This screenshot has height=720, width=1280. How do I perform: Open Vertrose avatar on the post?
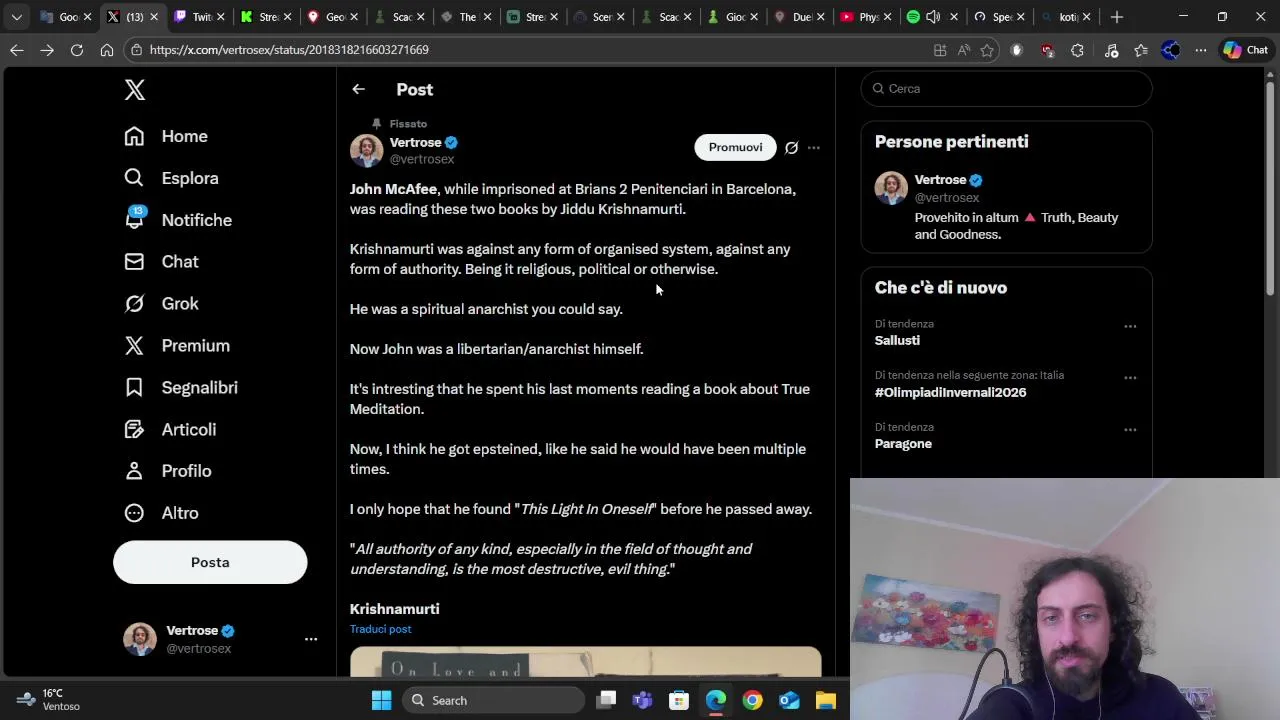pyautogui.click(x=366, y=150)
